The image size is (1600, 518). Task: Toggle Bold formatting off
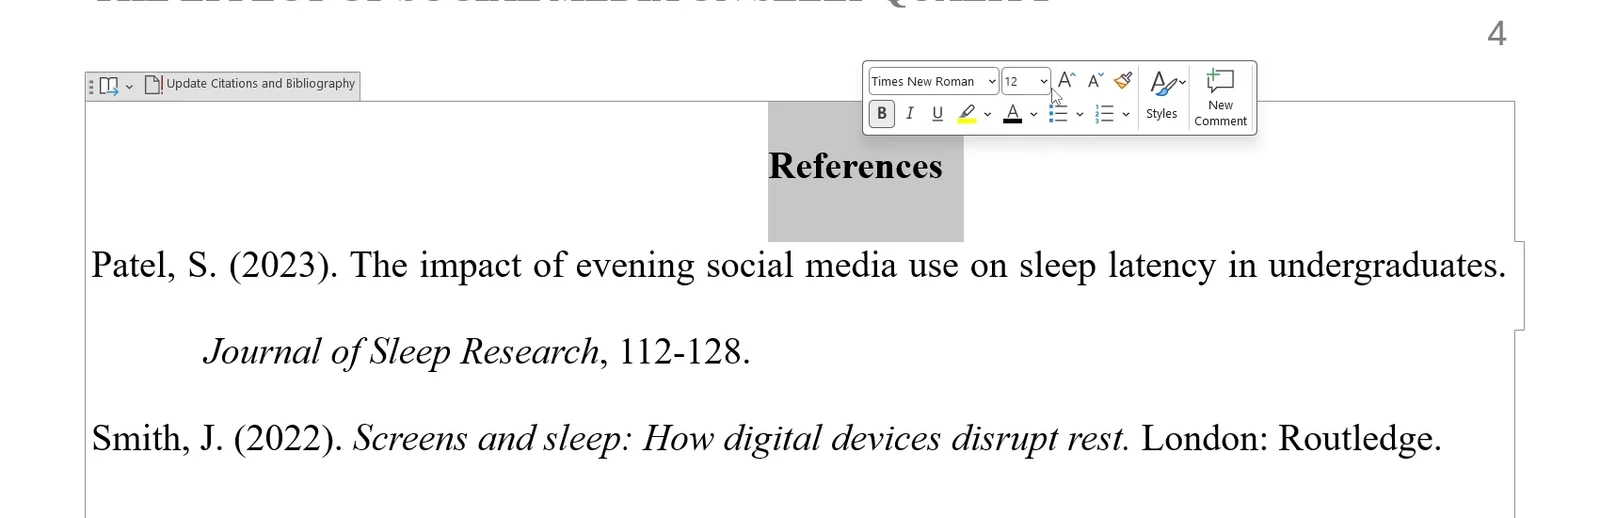[x=881, y=113]
